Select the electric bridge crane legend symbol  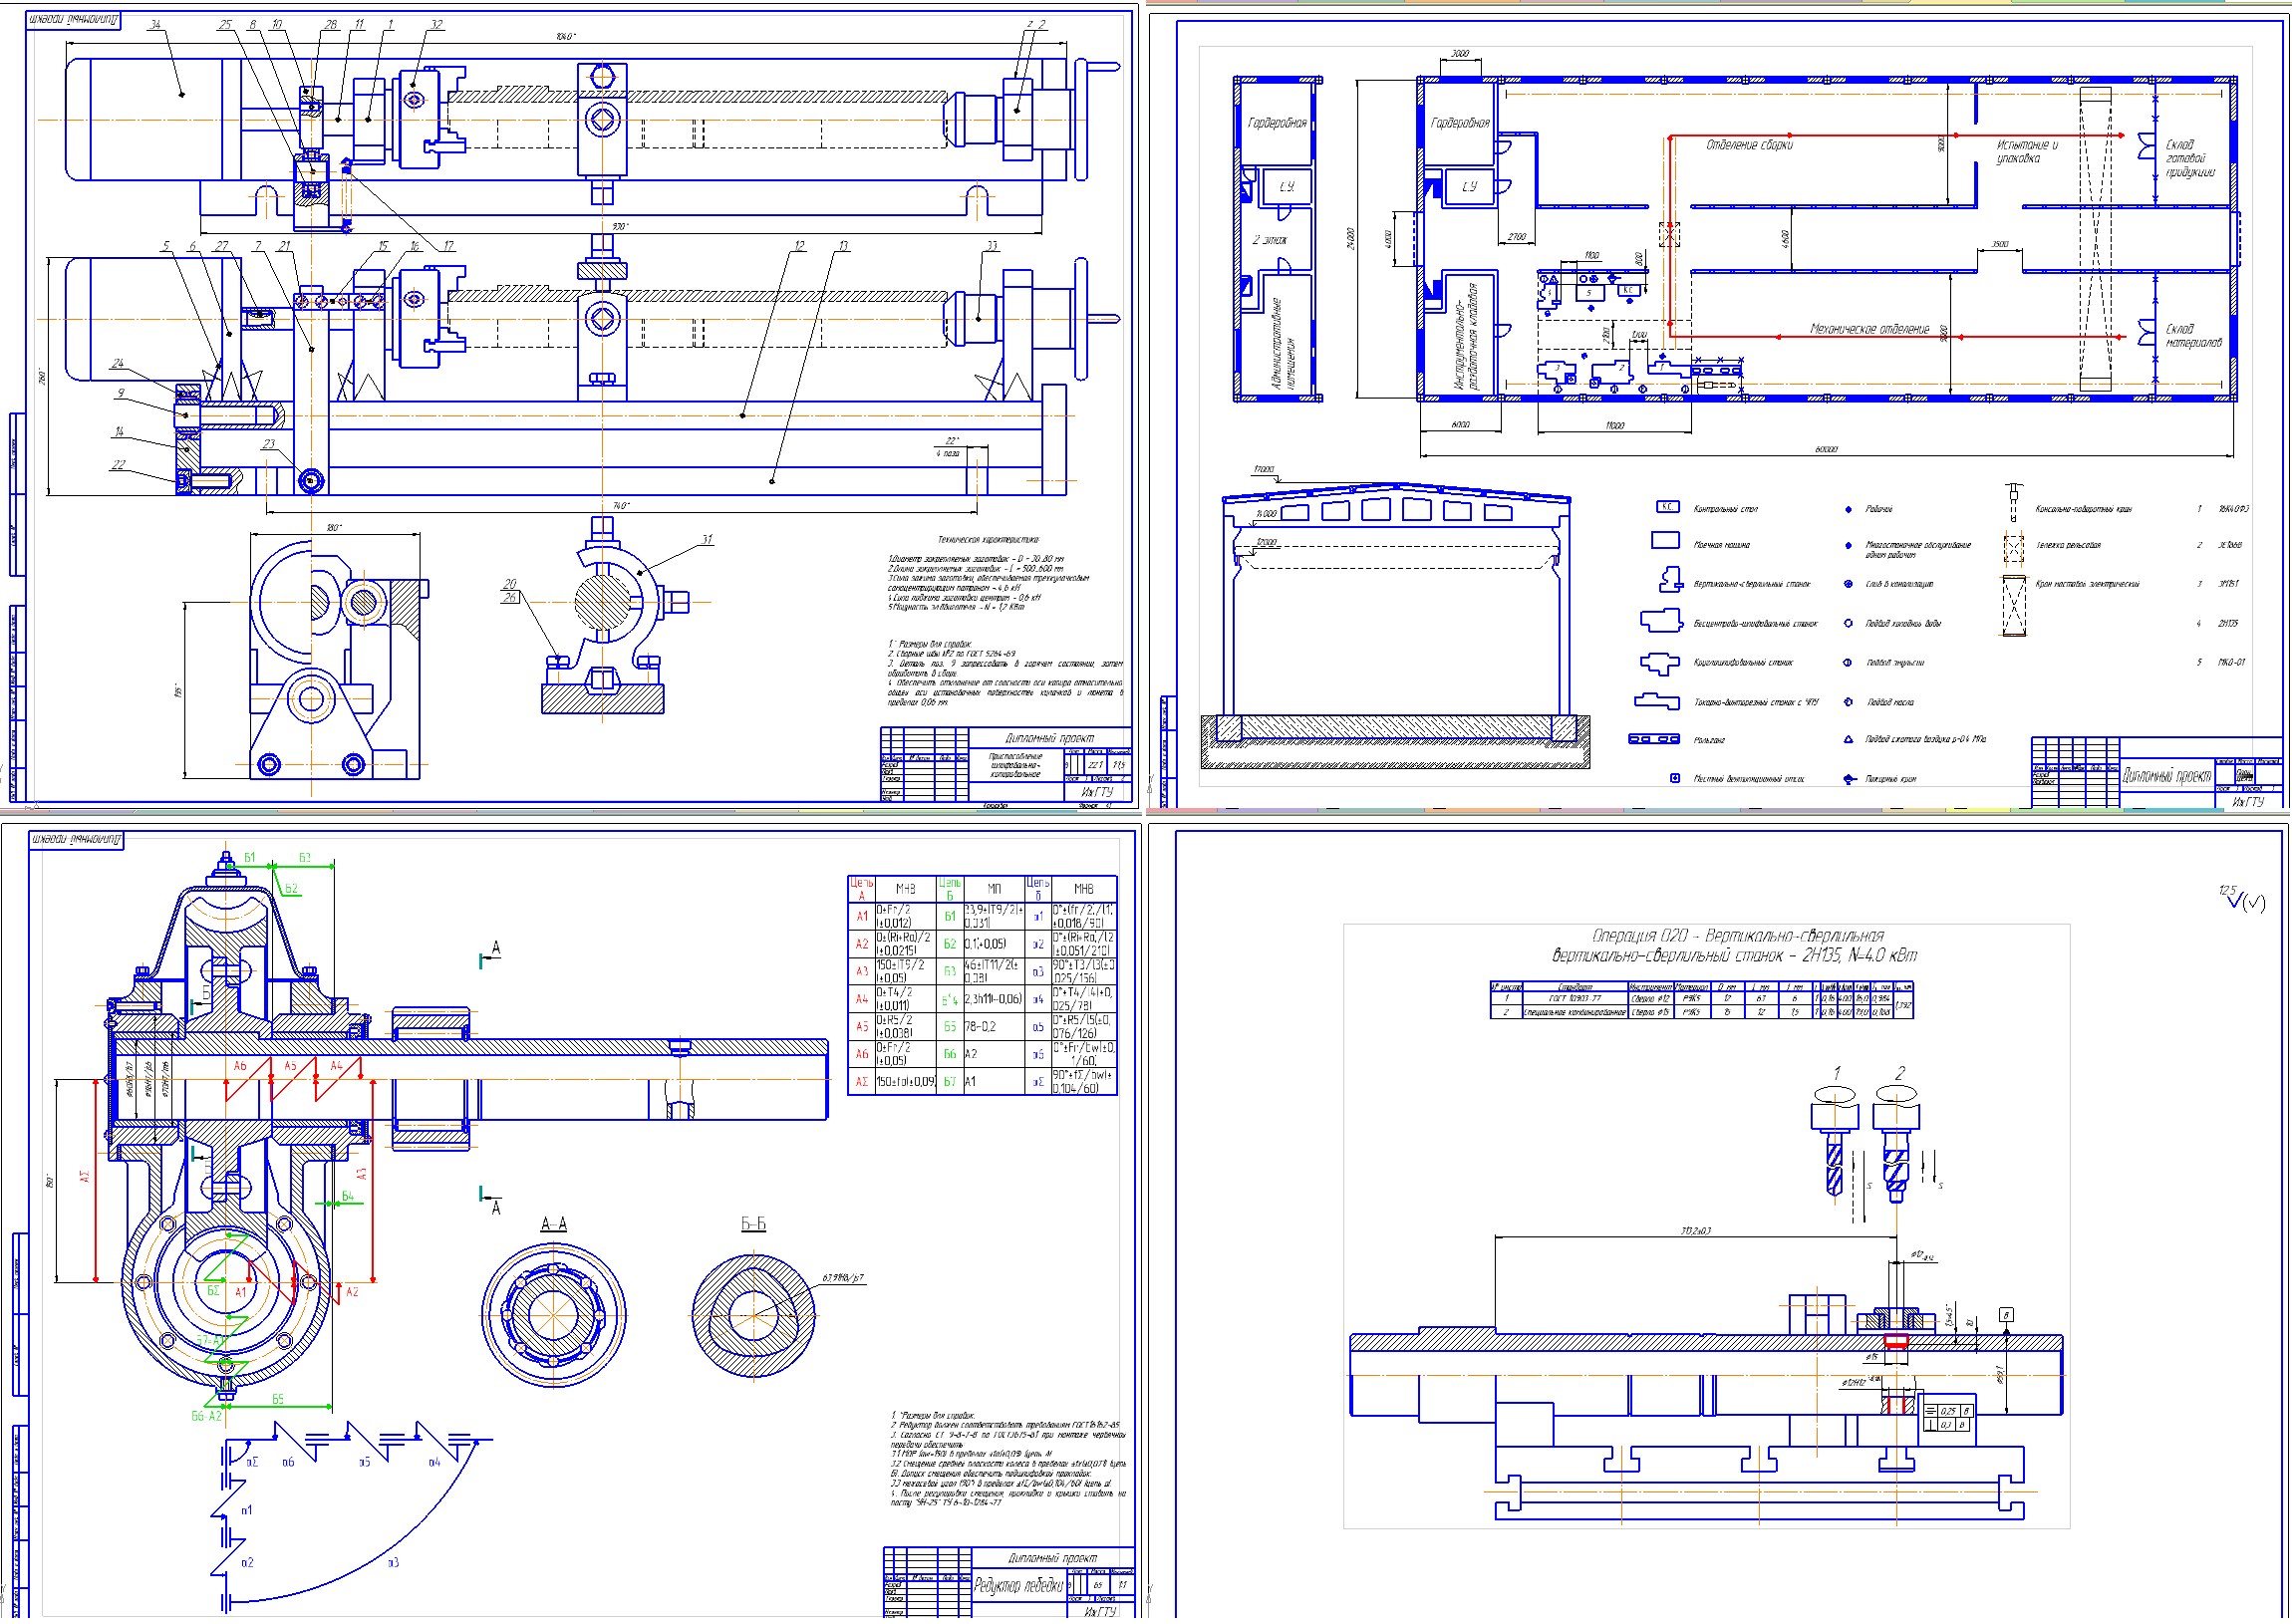(x=2013, y=605)
